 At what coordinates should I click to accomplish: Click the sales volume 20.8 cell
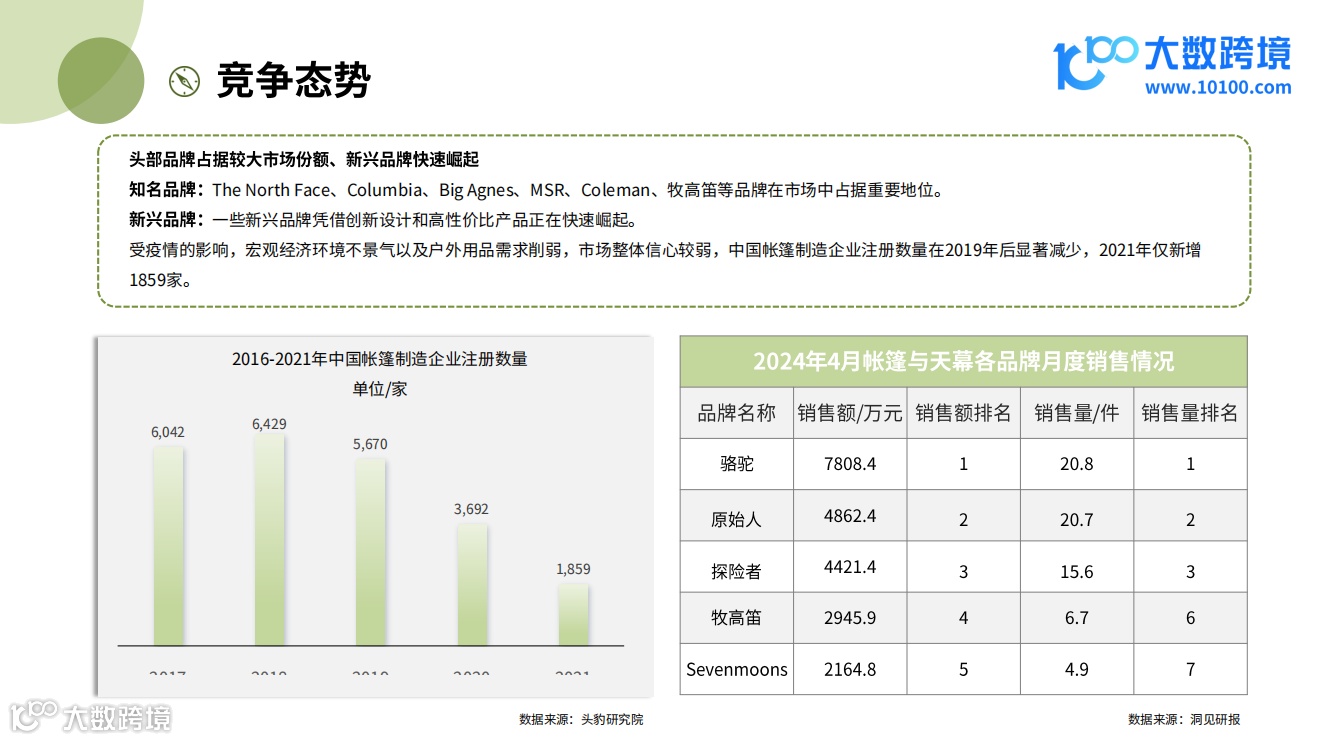click(1077, 464)
